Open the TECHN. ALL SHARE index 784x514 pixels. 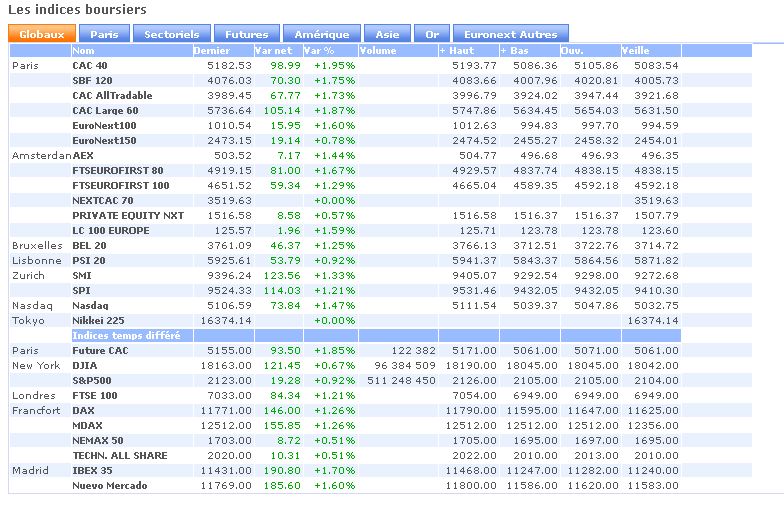pyautogui.click(x=120, y=456)
